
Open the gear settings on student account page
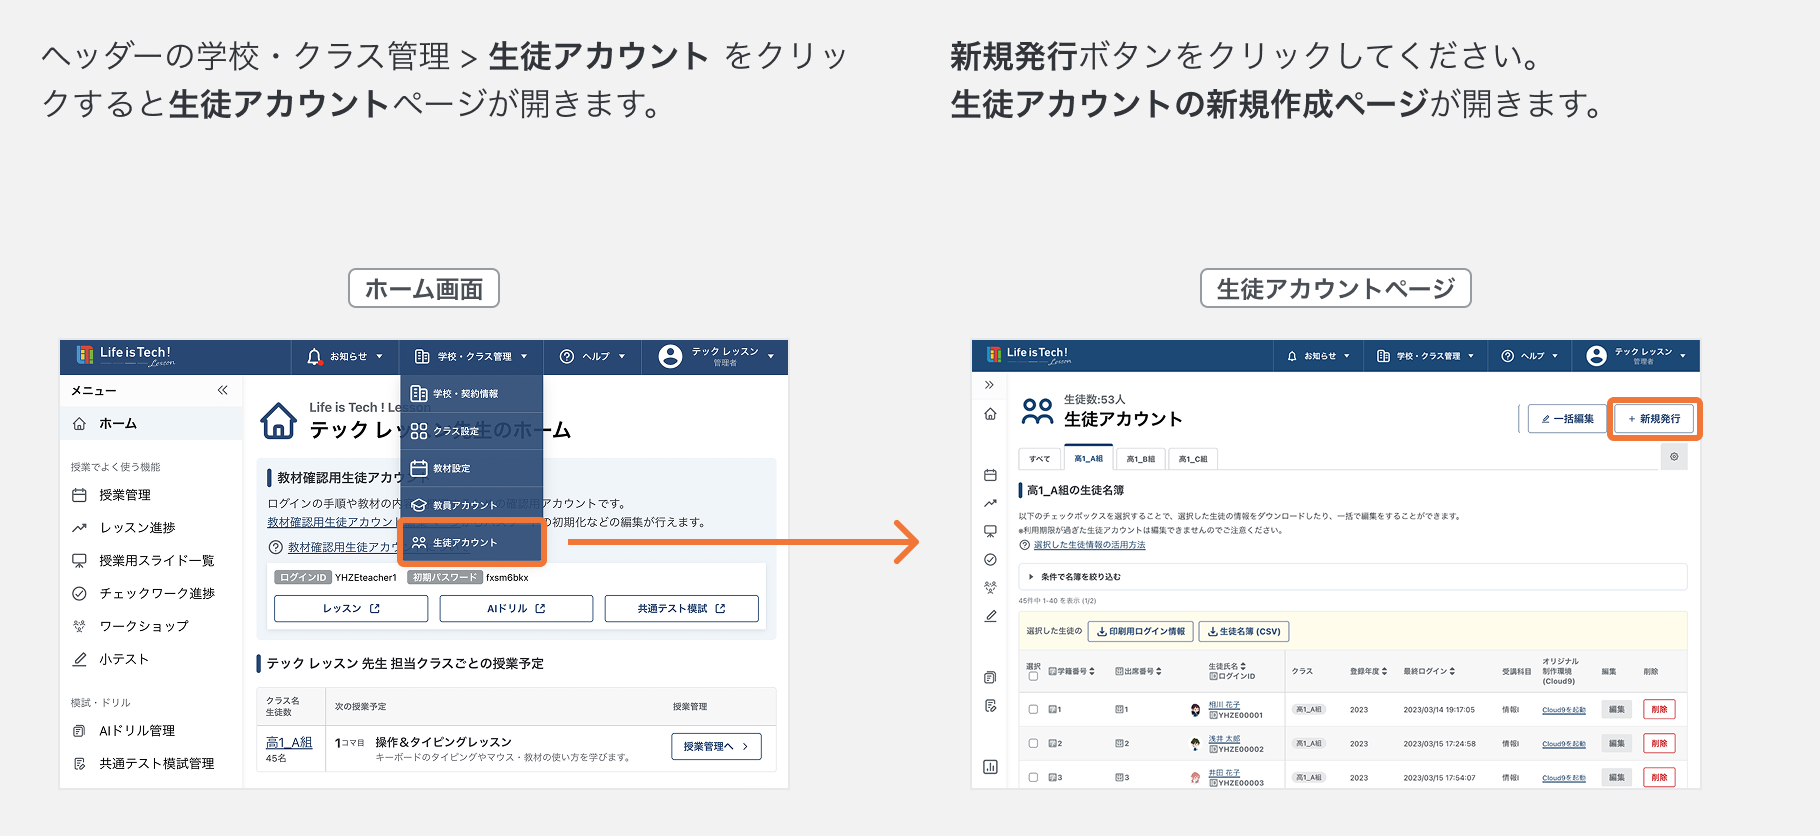click(1674, 457)
